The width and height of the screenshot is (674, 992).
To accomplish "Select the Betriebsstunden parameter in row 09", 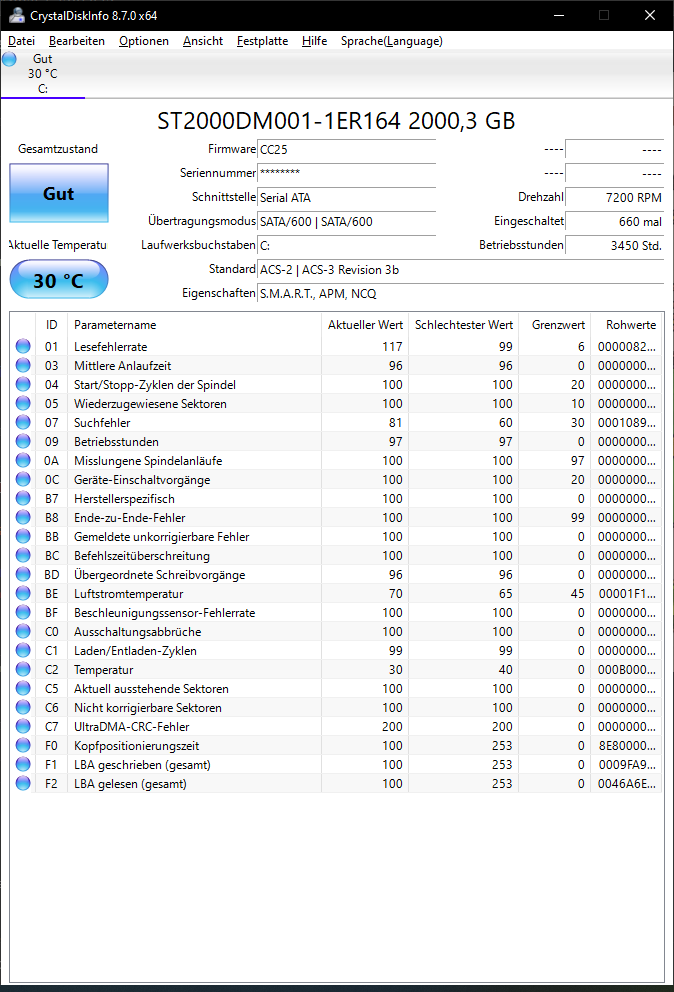I will pyautogui.click(x=116, y=442).
